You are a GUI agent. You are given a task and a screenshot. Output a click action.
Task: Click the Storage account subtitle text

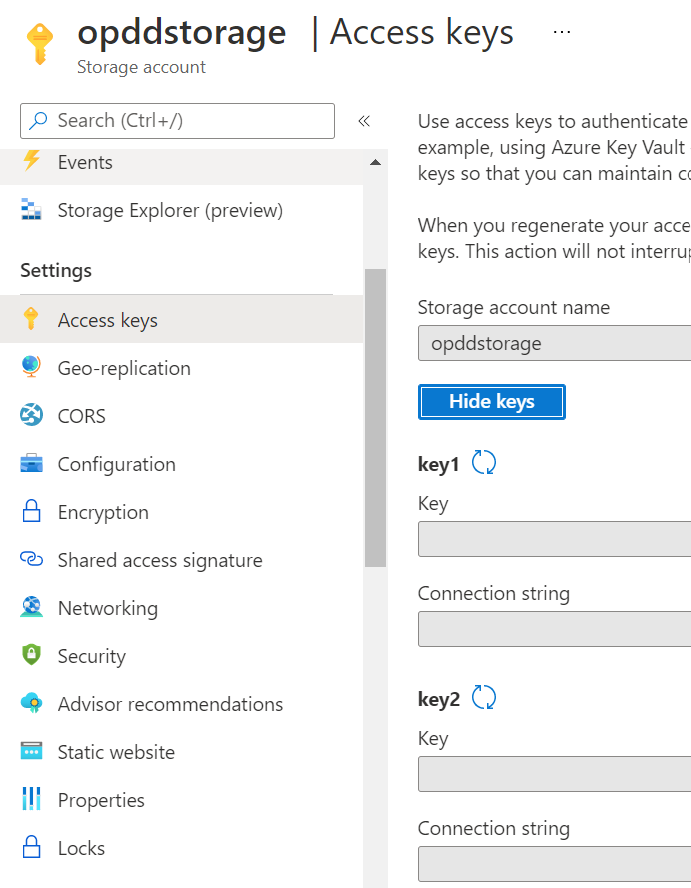click(x=141, y=67)
